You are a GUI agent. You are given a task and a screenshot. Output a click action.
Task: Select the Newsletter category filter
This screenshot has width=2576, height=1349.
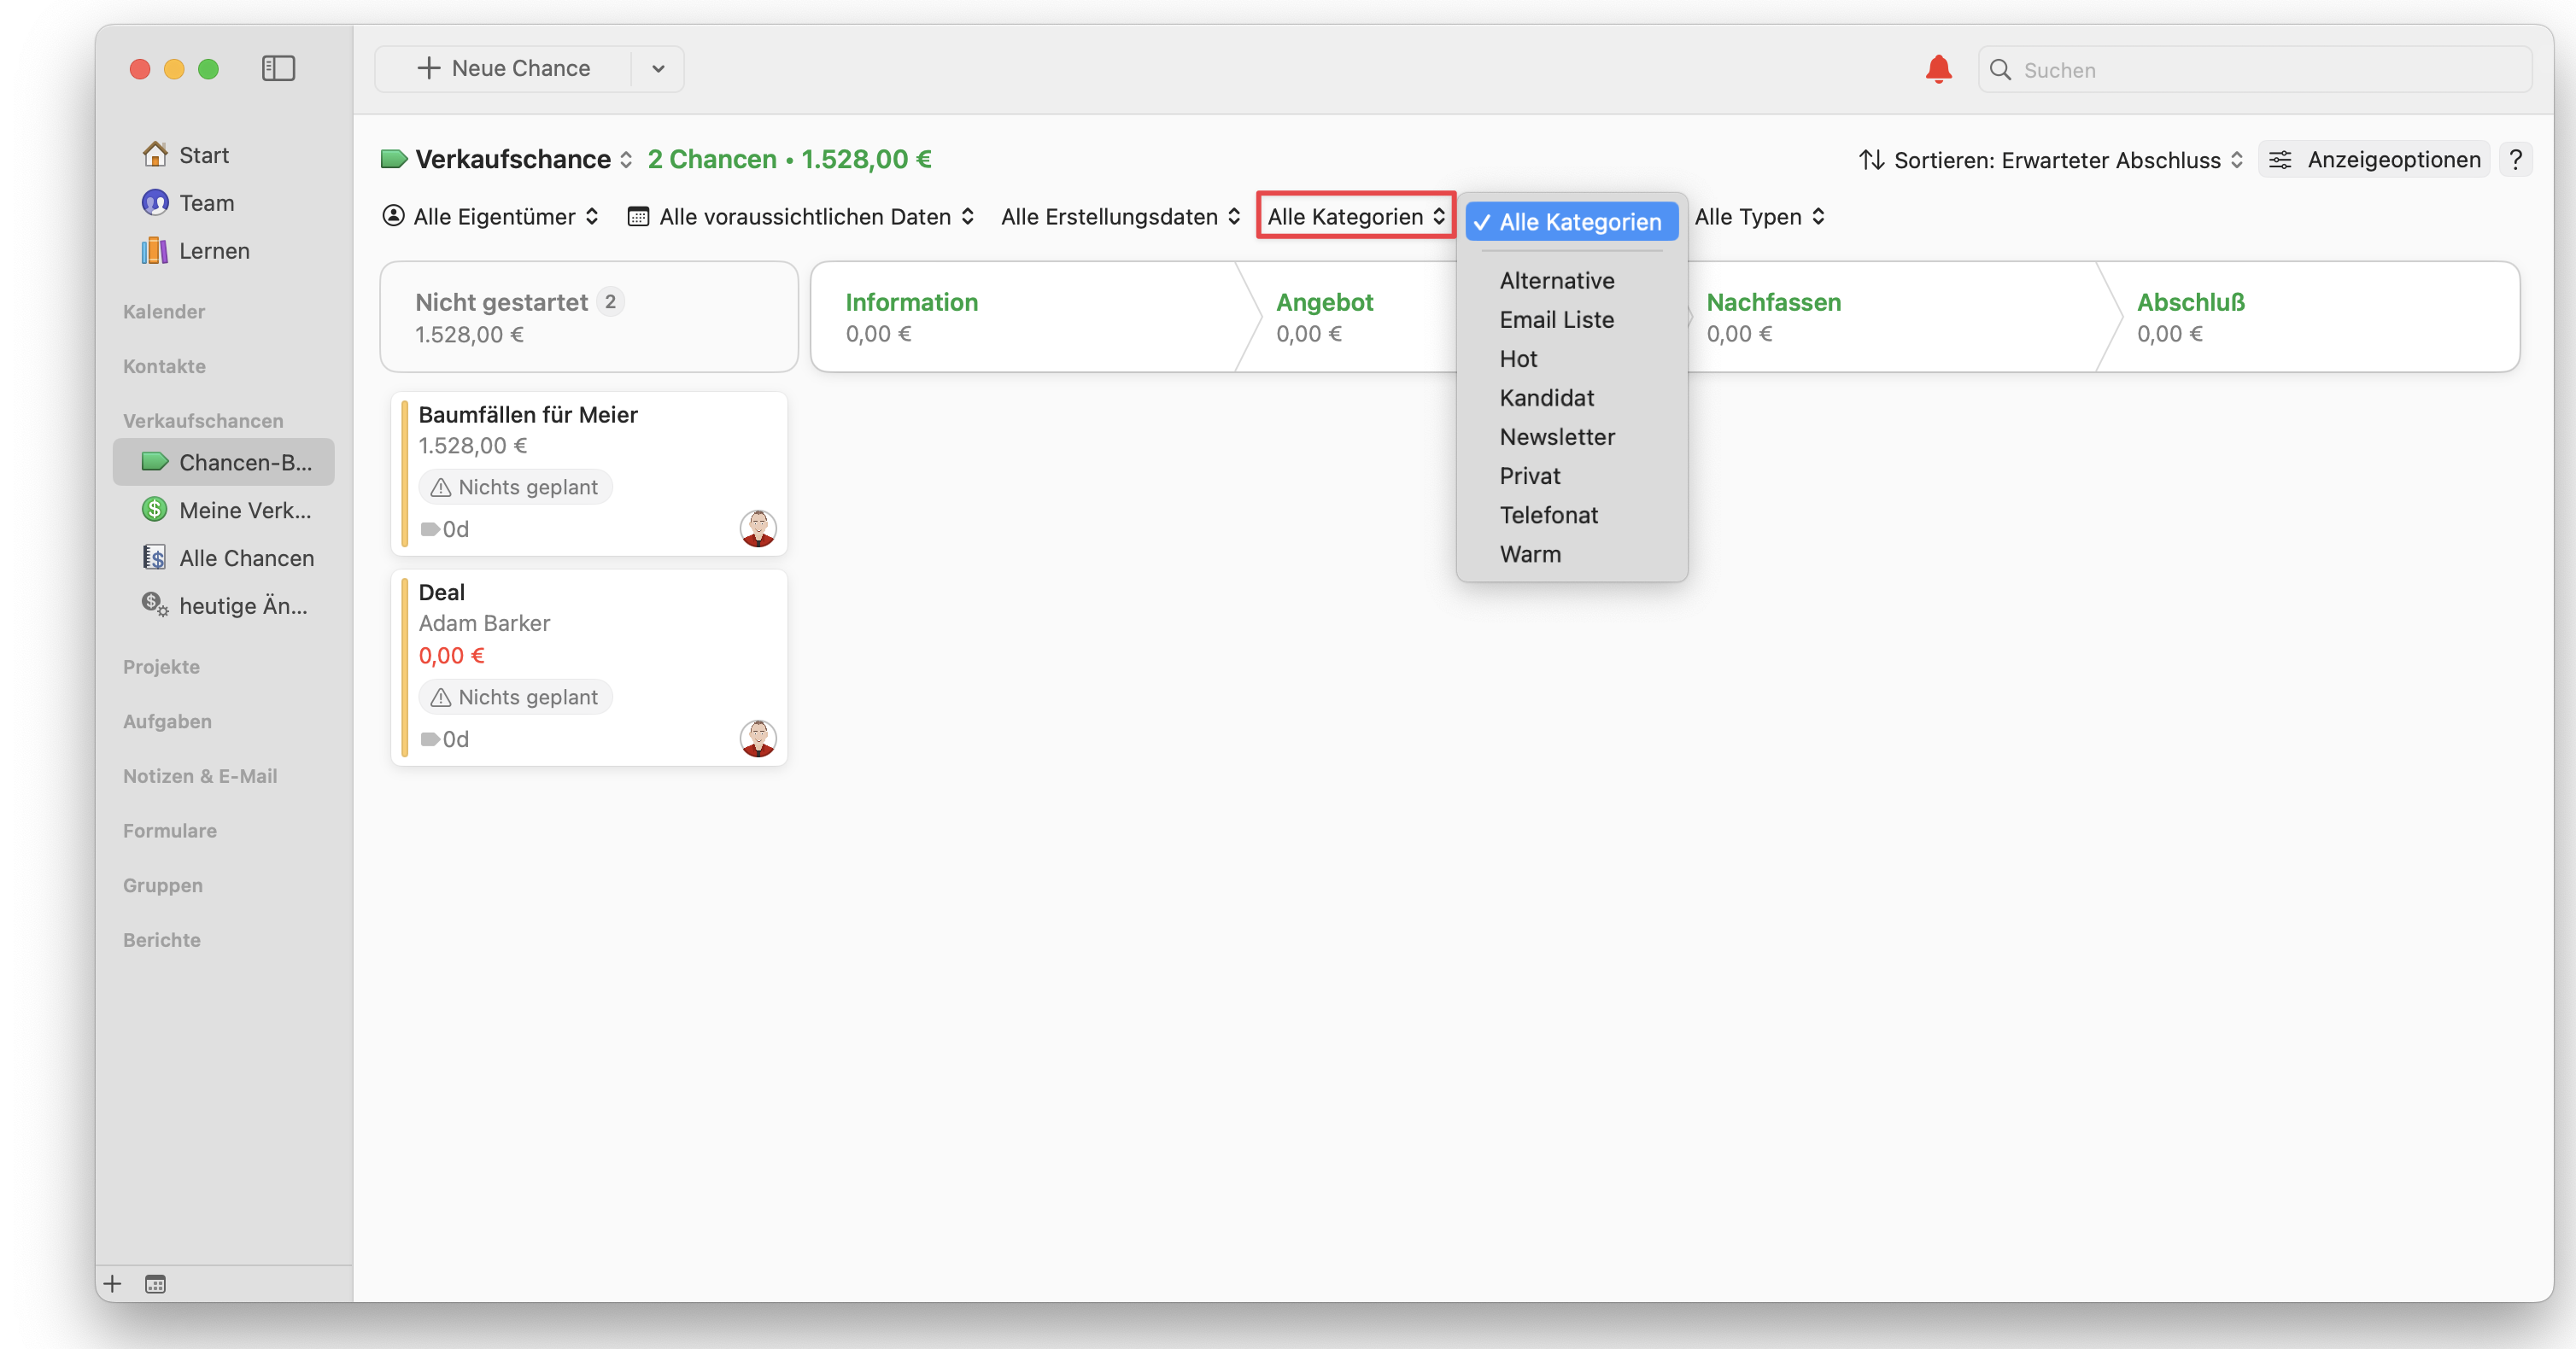1557,436
